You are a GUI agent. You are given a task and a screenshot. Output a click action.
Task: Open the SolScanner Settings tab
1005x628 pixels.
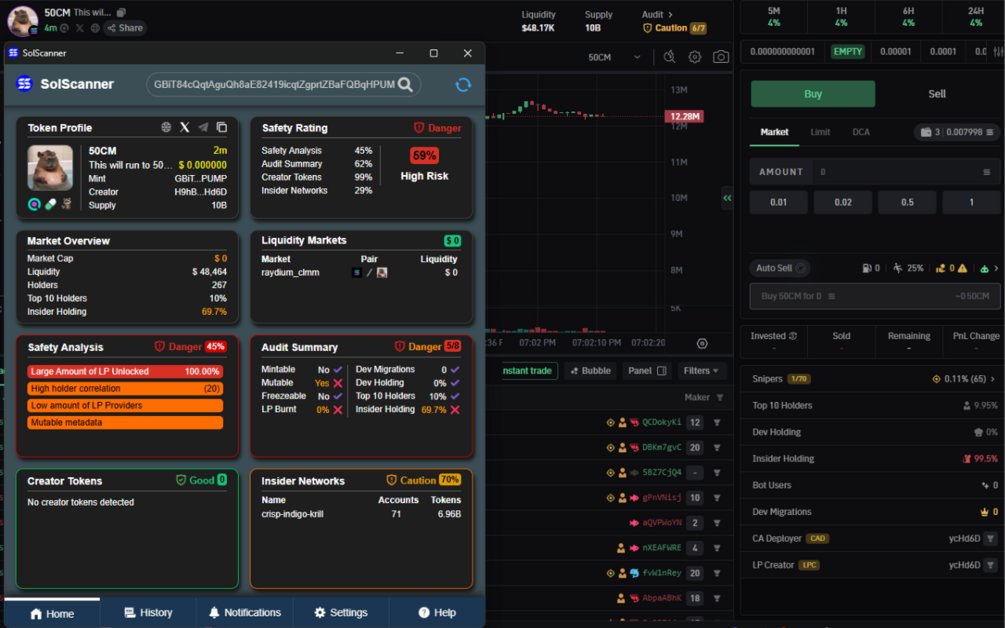pos(341,613)
